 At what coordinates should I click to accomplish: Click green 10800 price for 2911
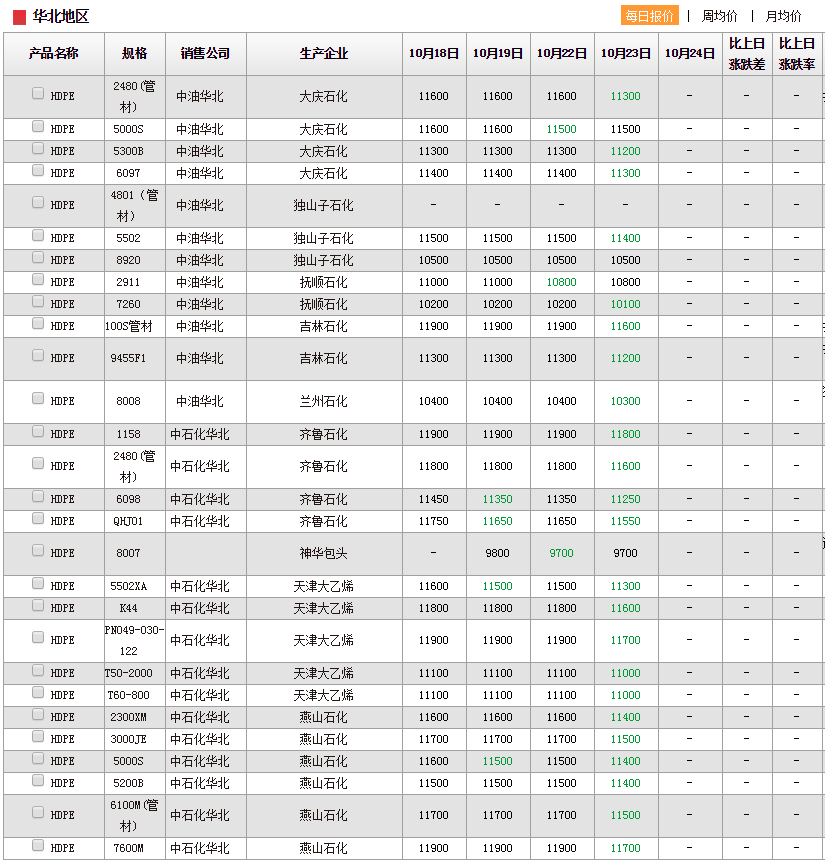561,282
